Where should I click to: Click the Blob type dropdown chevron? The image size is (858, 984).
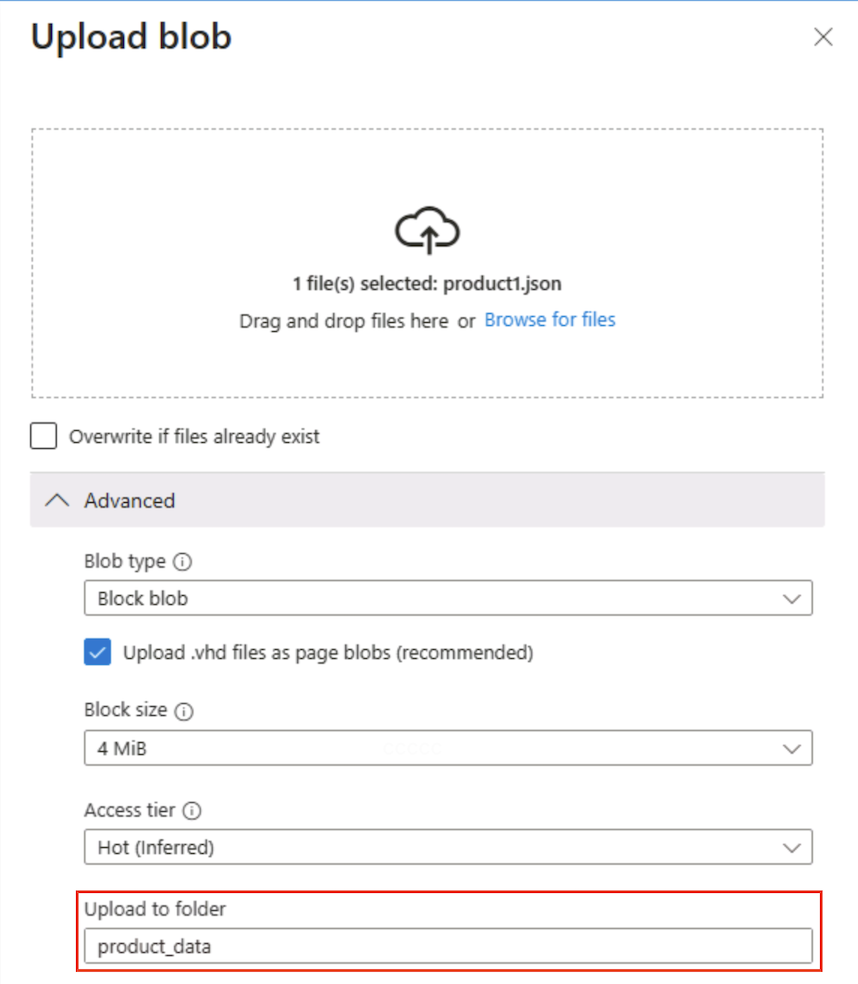pos(793,598)
